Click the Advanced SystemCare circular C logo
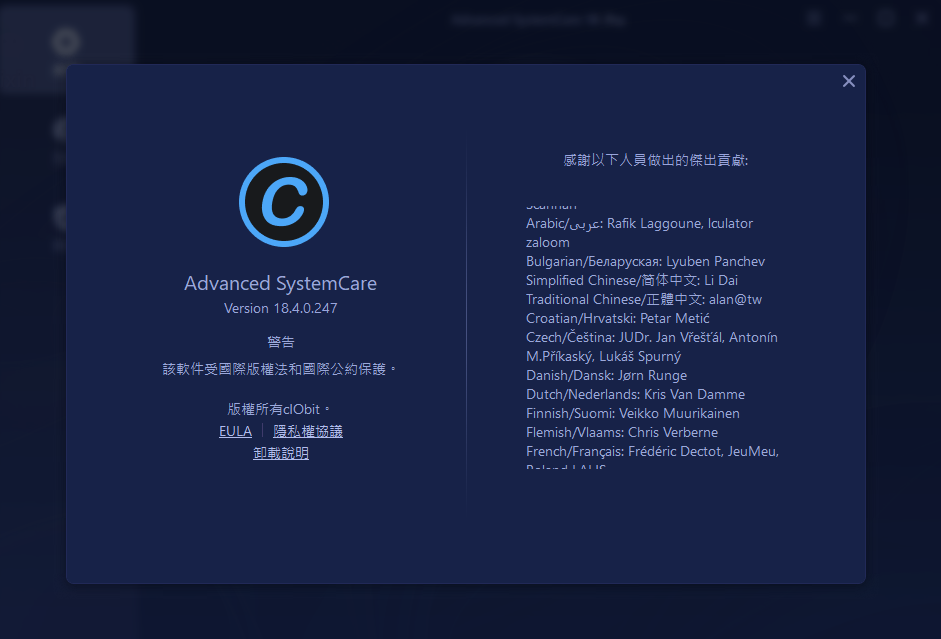 coord(283,202)
